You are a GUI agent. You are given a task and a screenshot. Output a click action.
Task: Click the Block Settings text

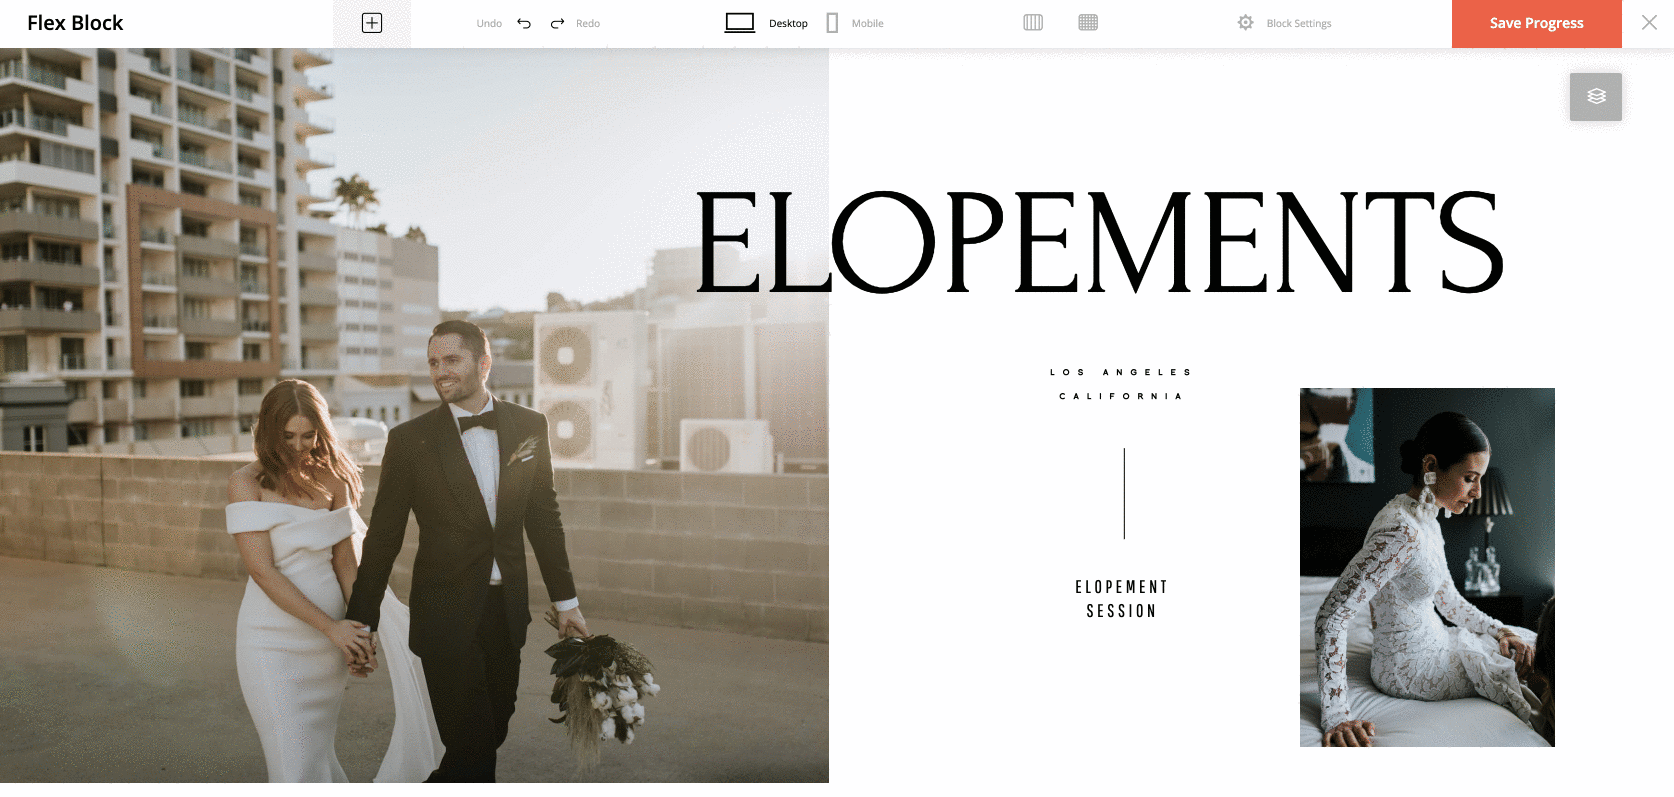click(x=1299, y=23)
